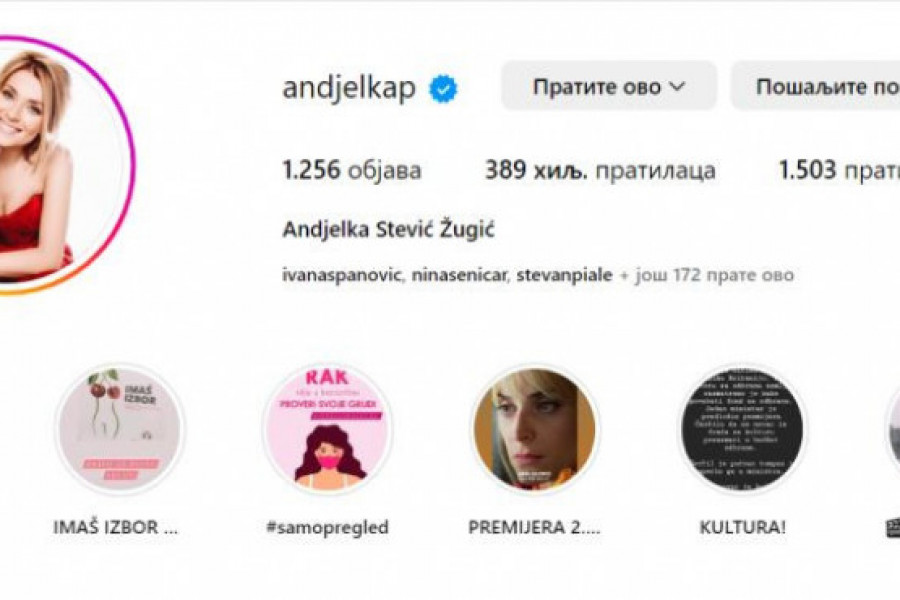Click the 1.256 објава posts count
The height and width of the screenshot is (600, 900).
[x=352, y=170]
